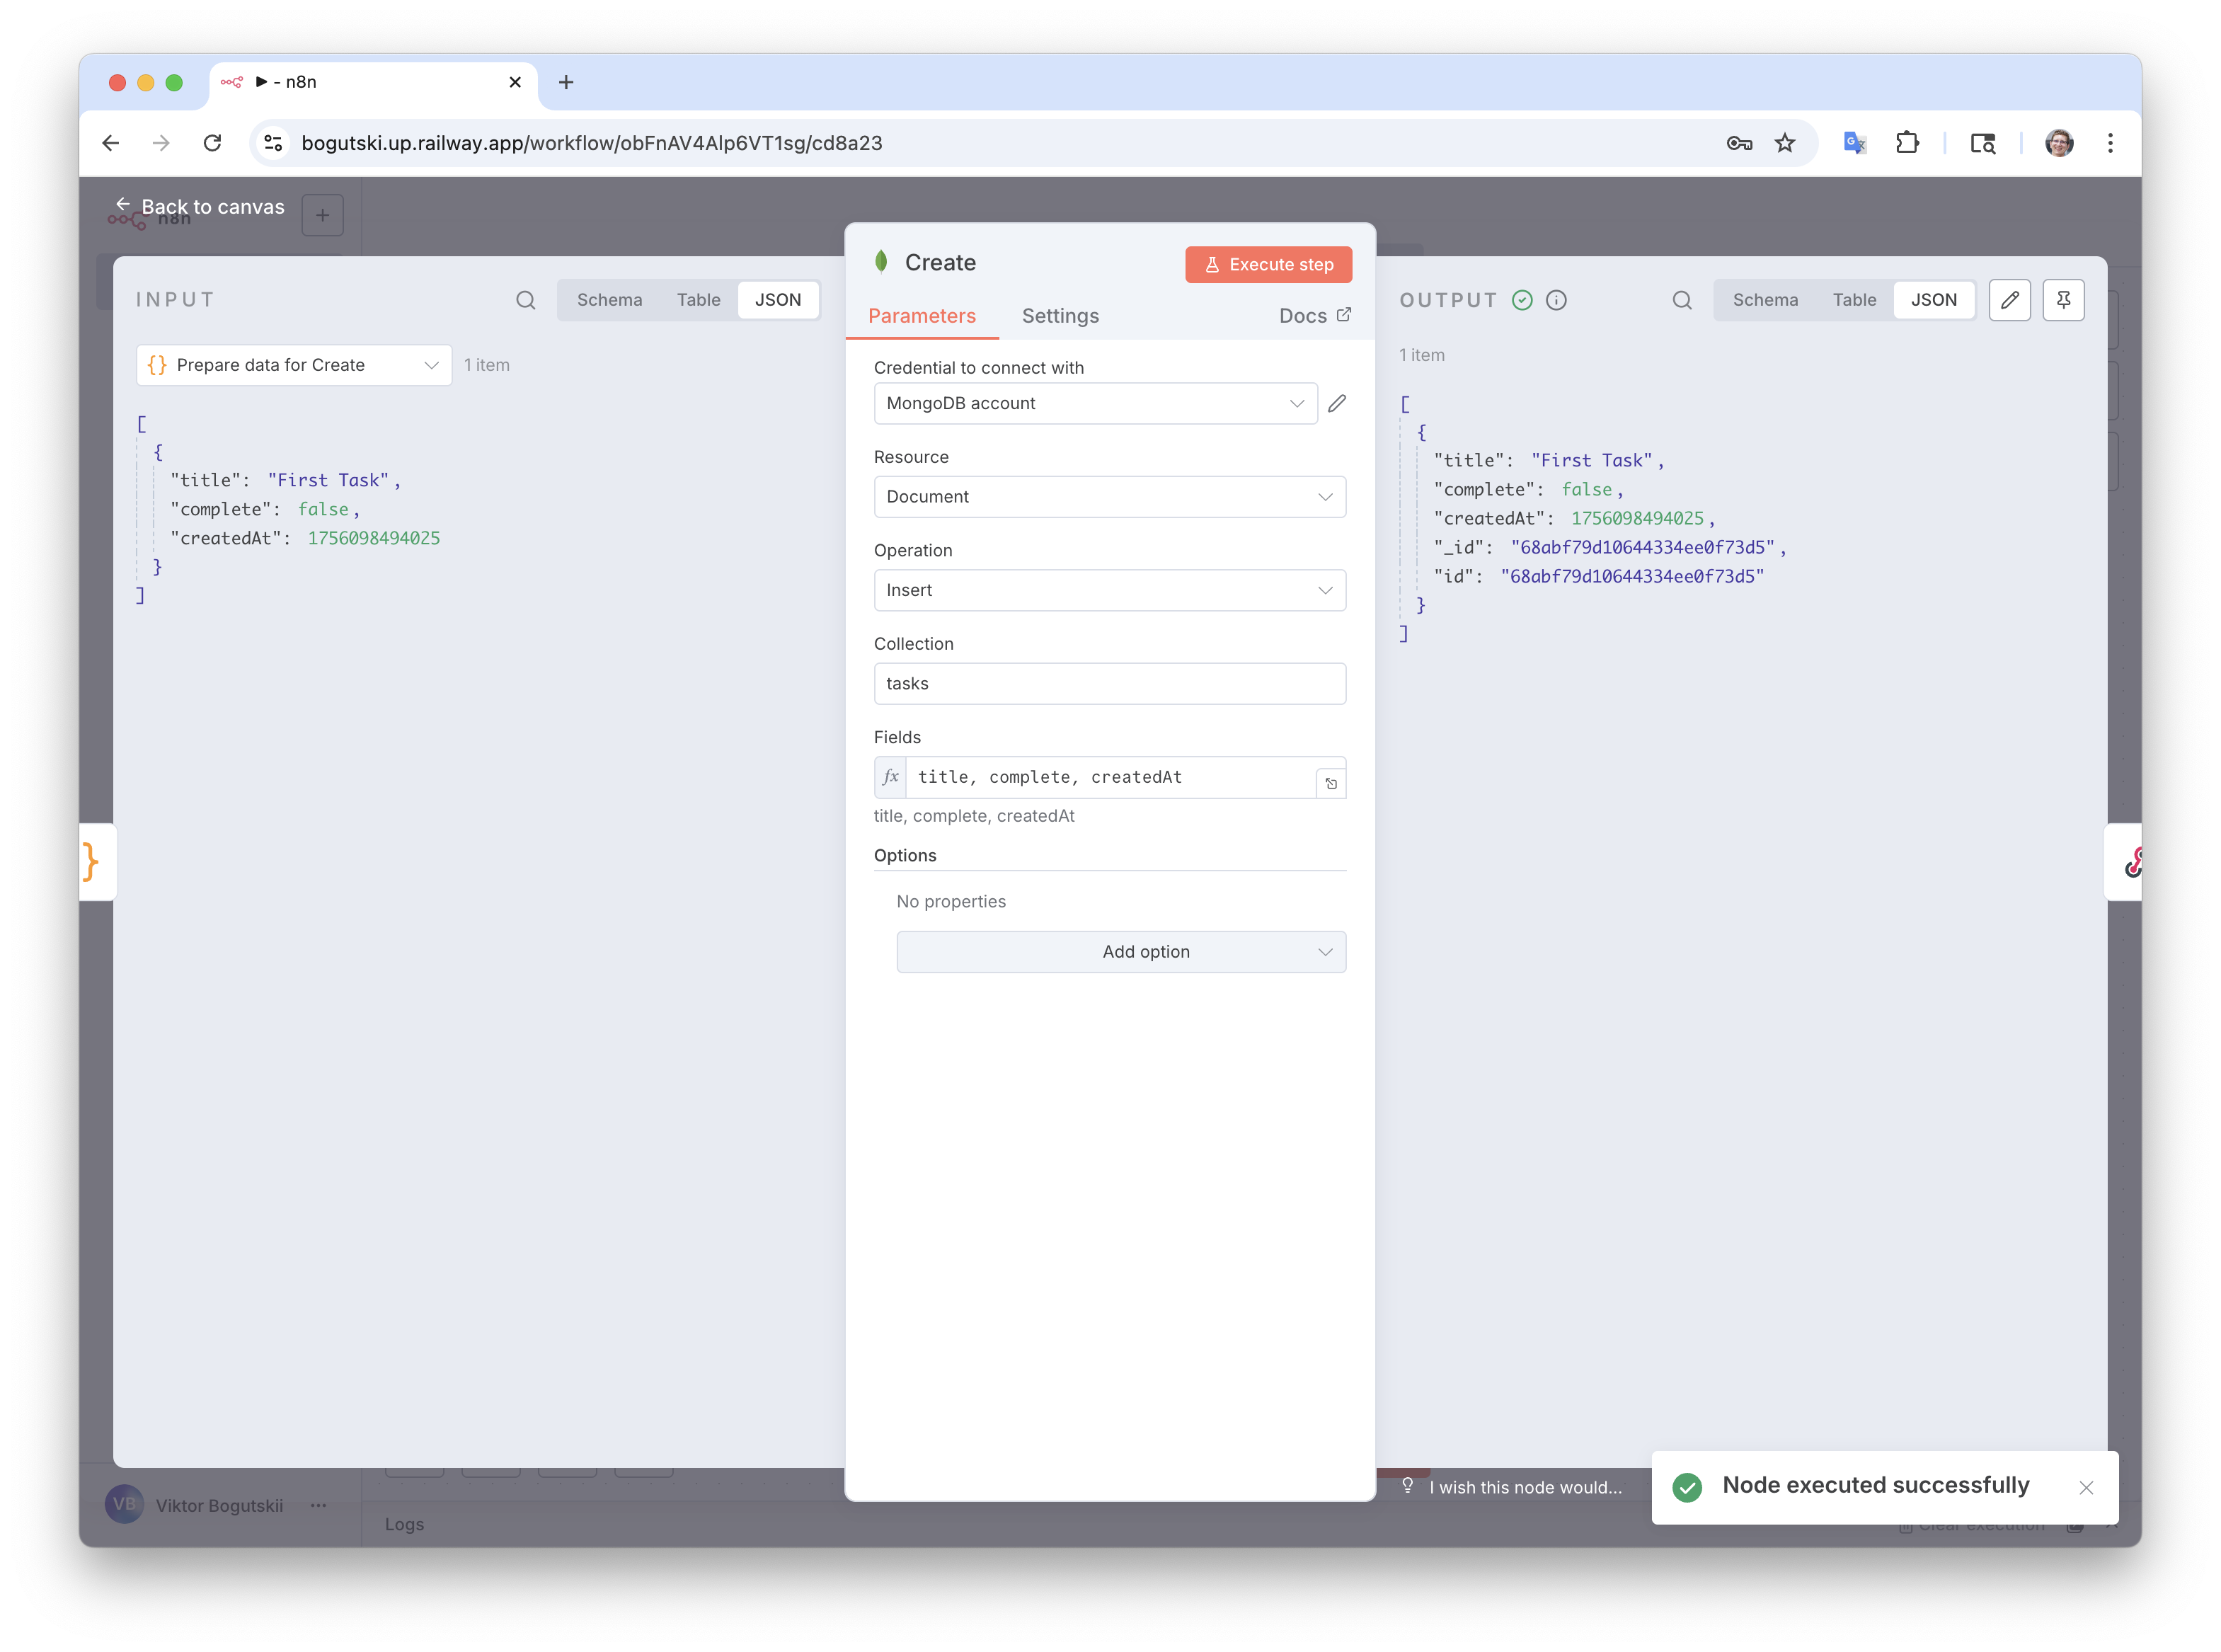Open the Settings tab
Viewport: 2221px width, 1652px height.
(1060, 316)
